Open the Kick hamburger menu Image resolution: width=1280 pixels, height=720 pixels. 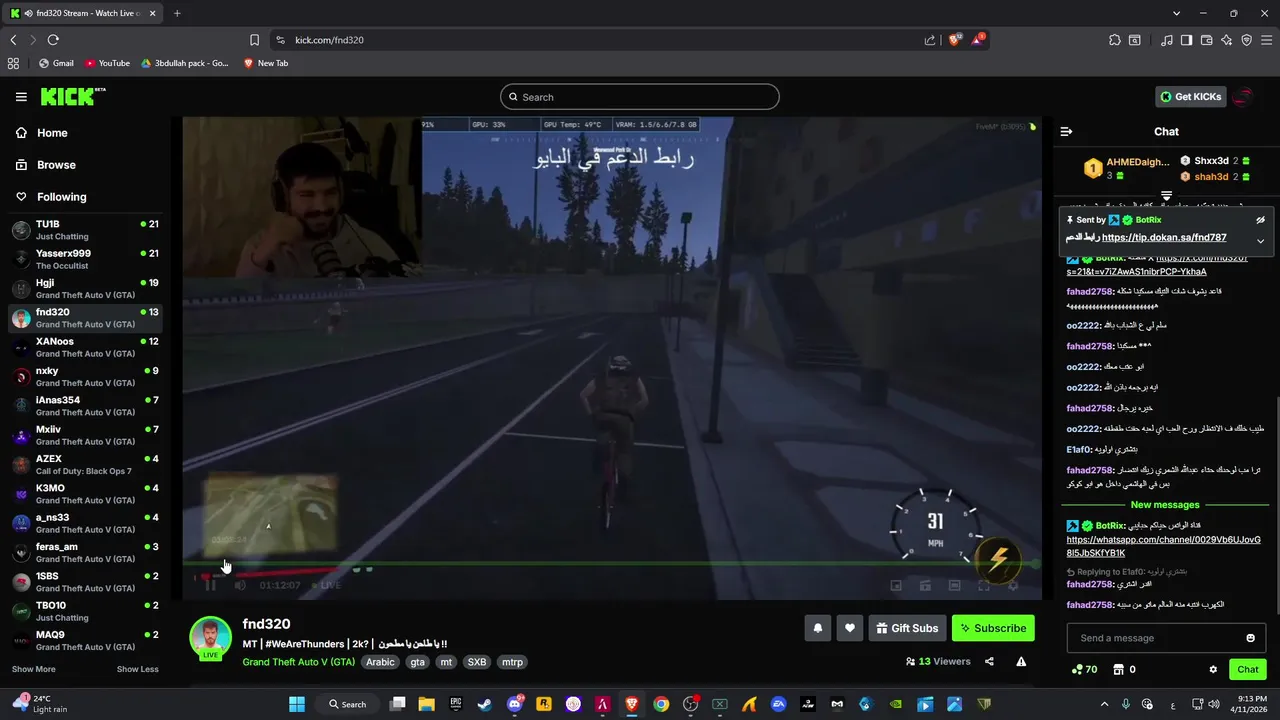coord(21,97)
